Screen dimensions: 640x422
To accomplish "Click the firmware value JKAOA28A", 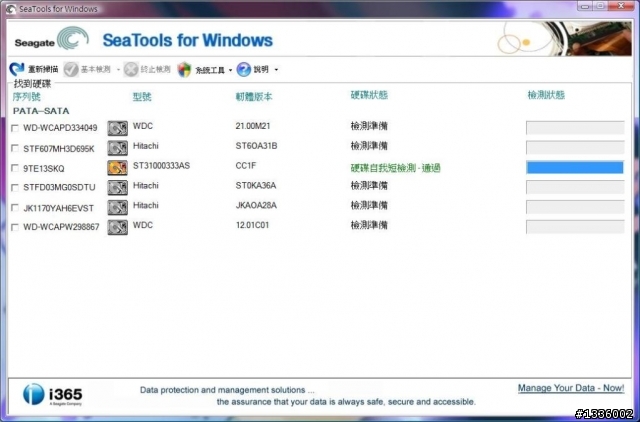I will point(256,205).
